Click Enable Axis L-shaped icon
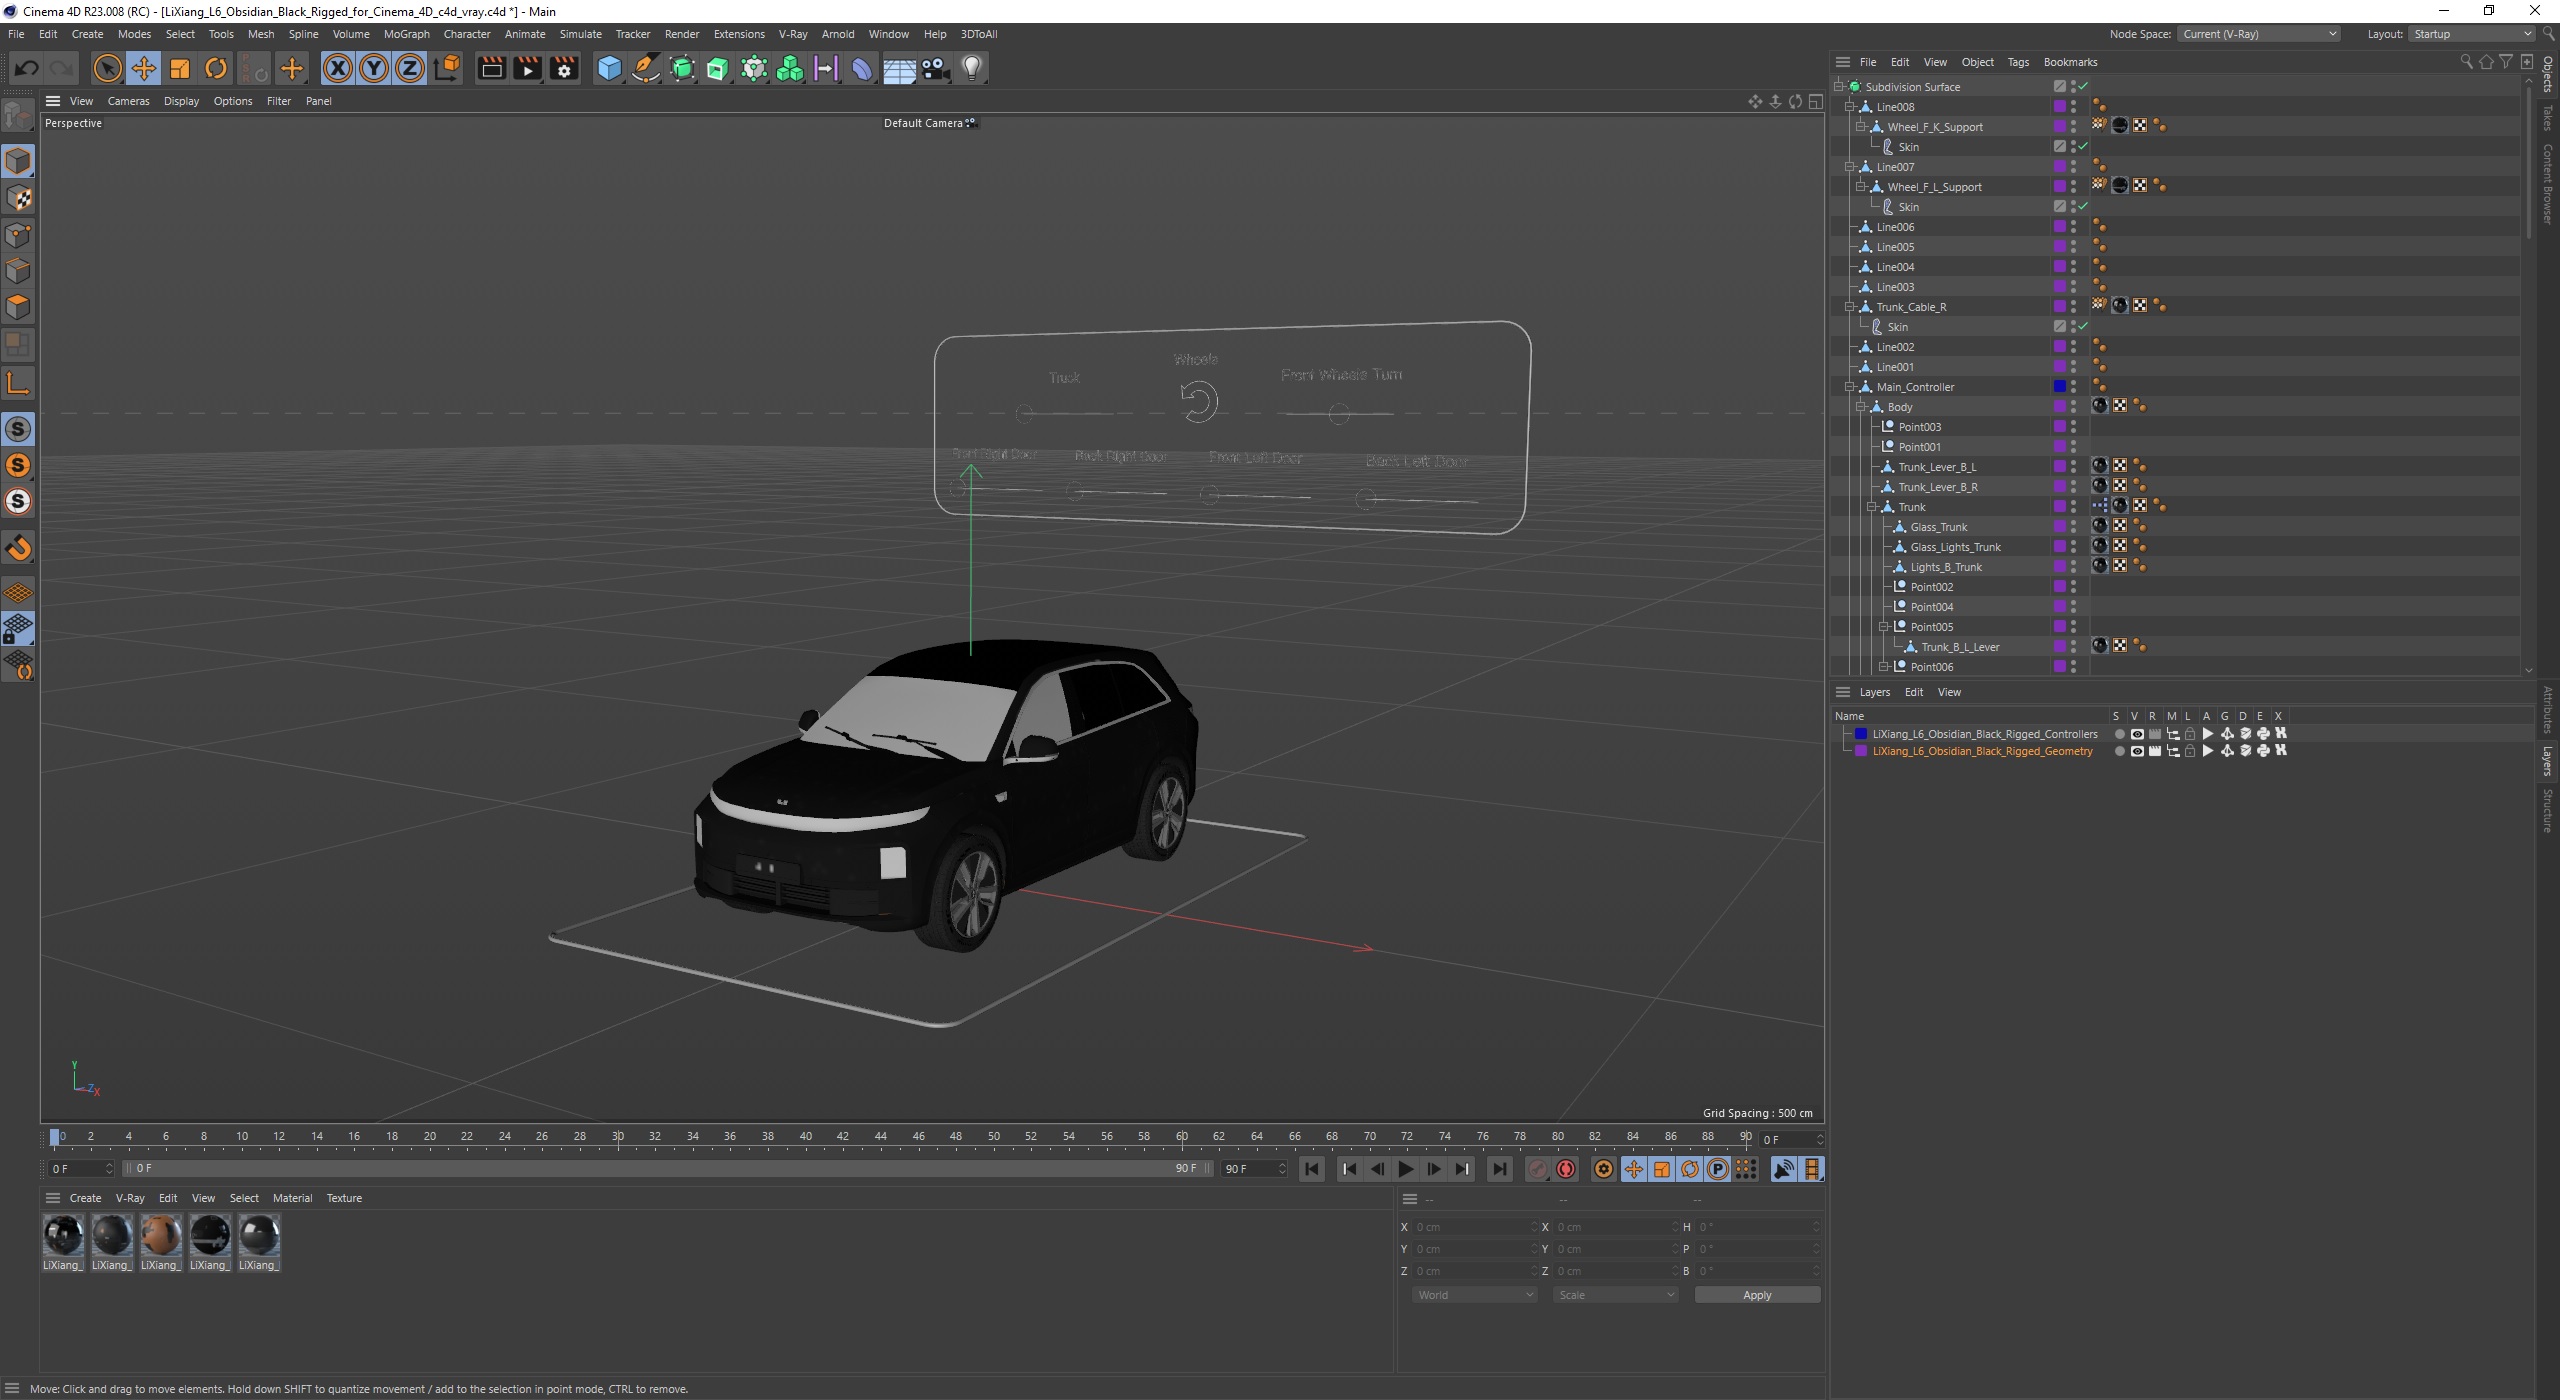2560x1400 pixels. point(18,382)
